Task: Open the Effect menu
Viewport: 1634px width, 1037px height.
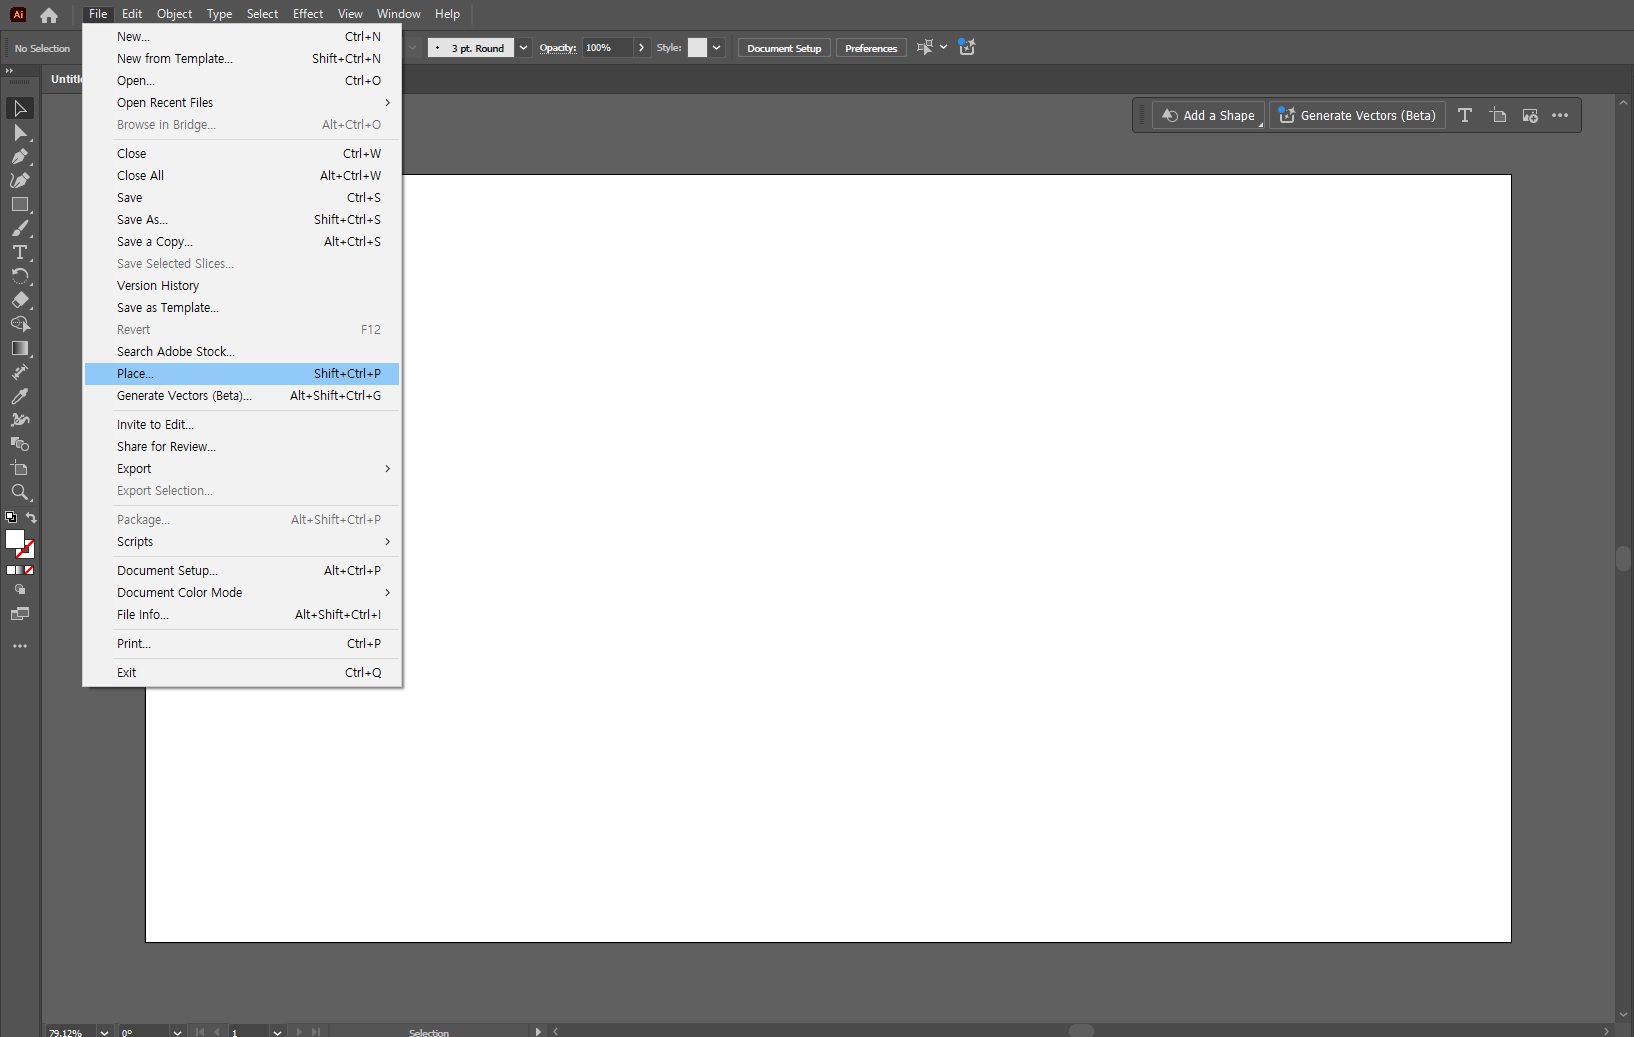Action: [308, 14]
